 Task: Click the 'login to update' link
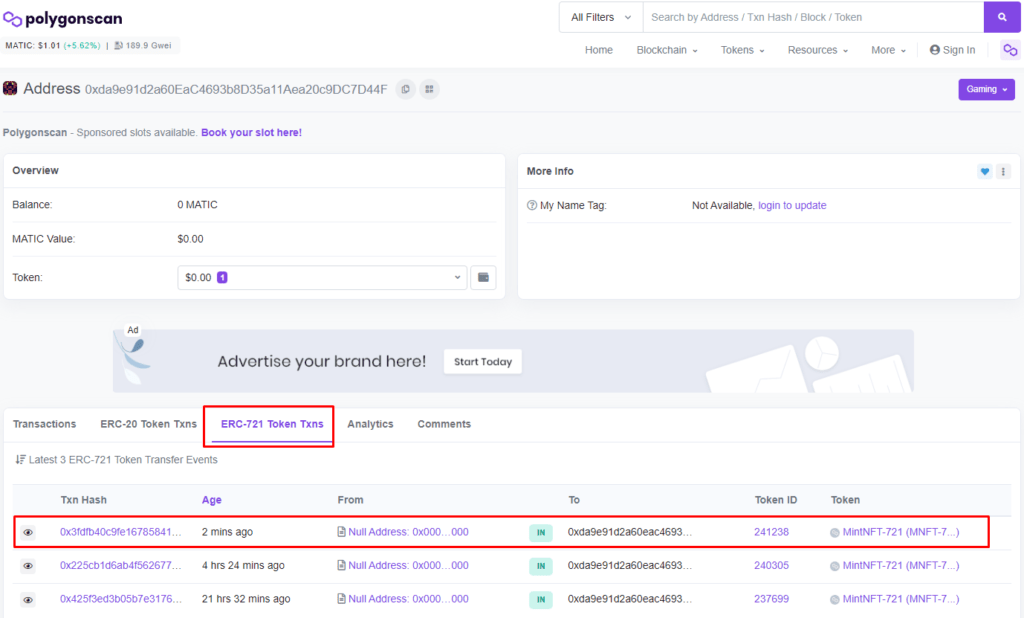pos(792,205)
